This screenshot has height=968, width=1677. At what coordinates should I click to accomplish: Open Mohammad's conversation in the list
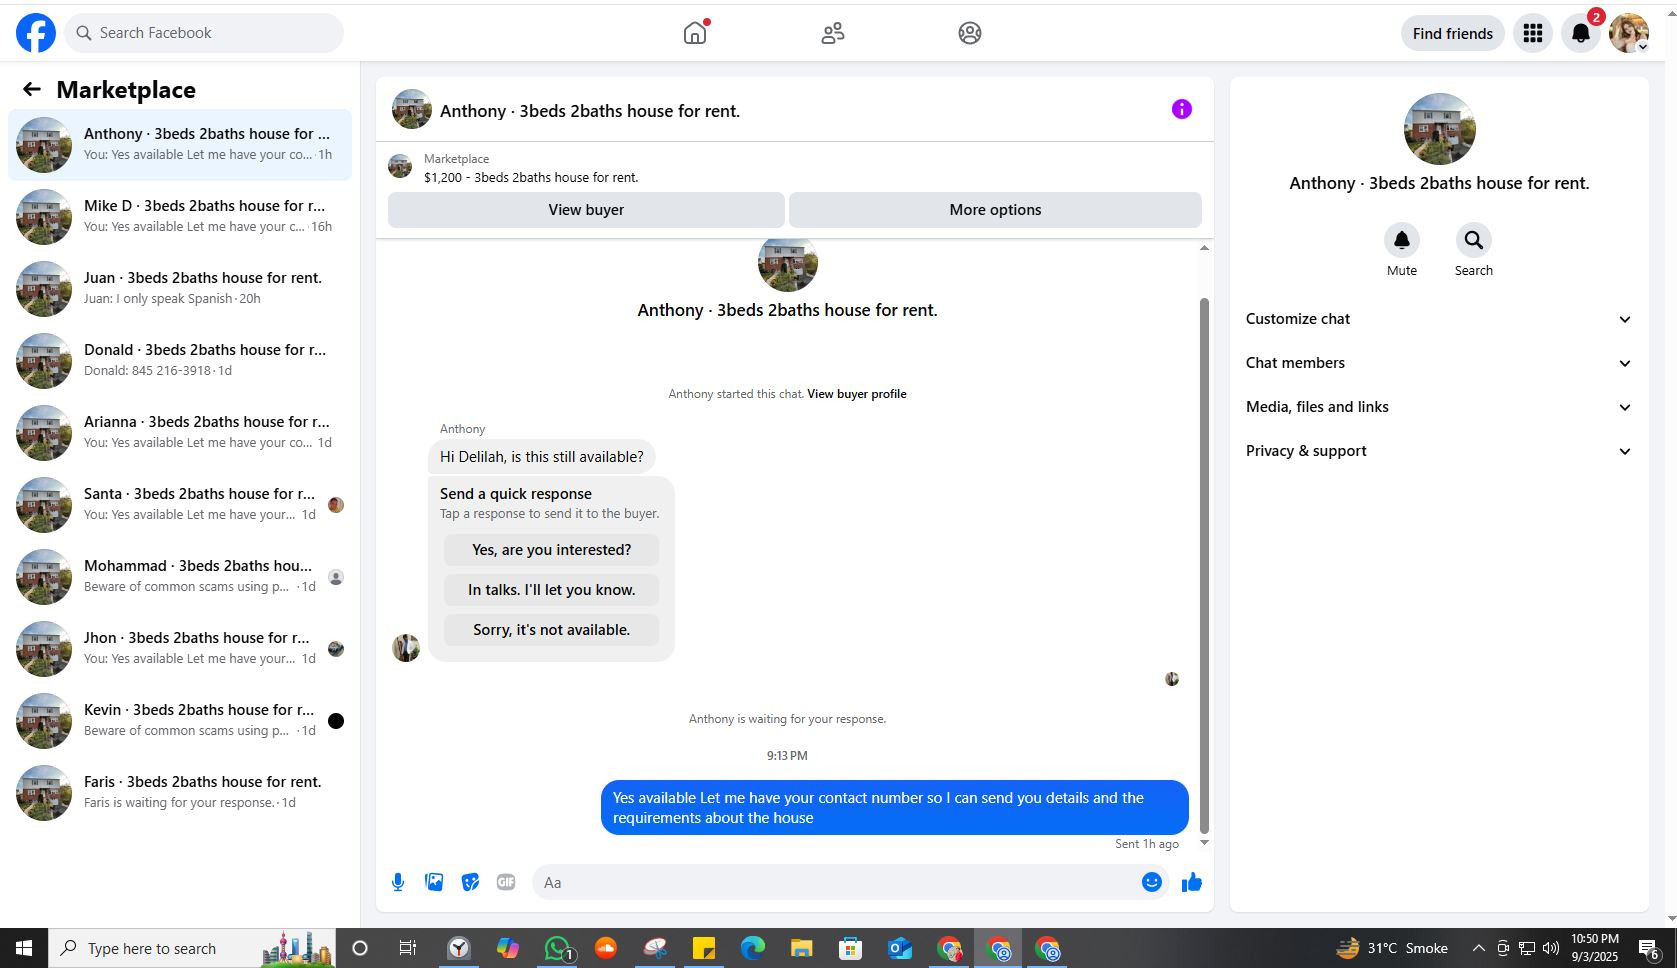pyautogui.click(x=180, y=577)
